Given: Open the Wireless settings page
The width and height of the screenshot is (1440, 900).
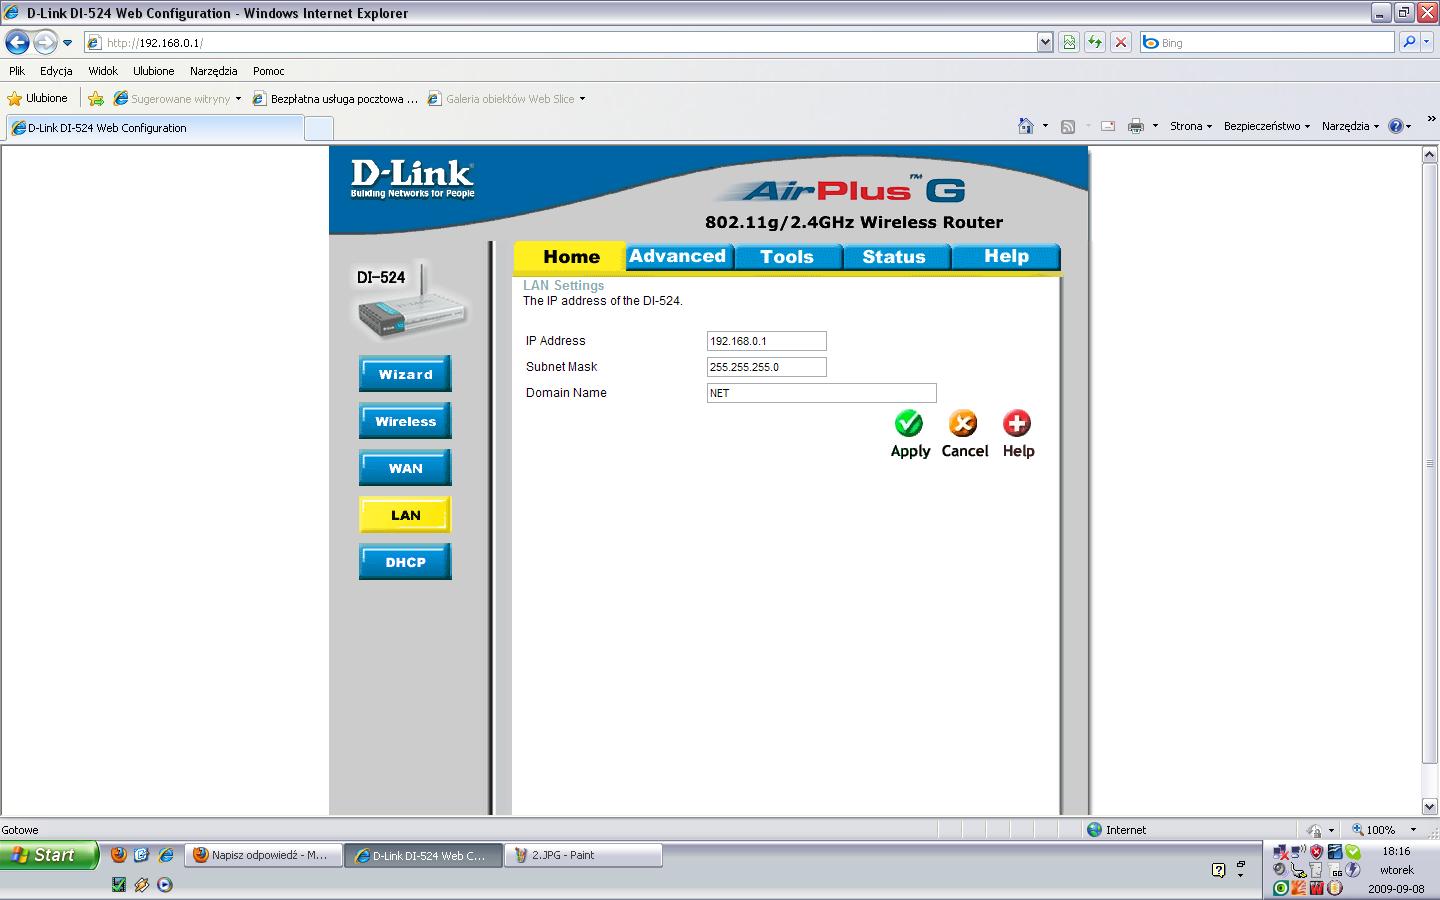Looking at the screenshot, I should [405, 421].
